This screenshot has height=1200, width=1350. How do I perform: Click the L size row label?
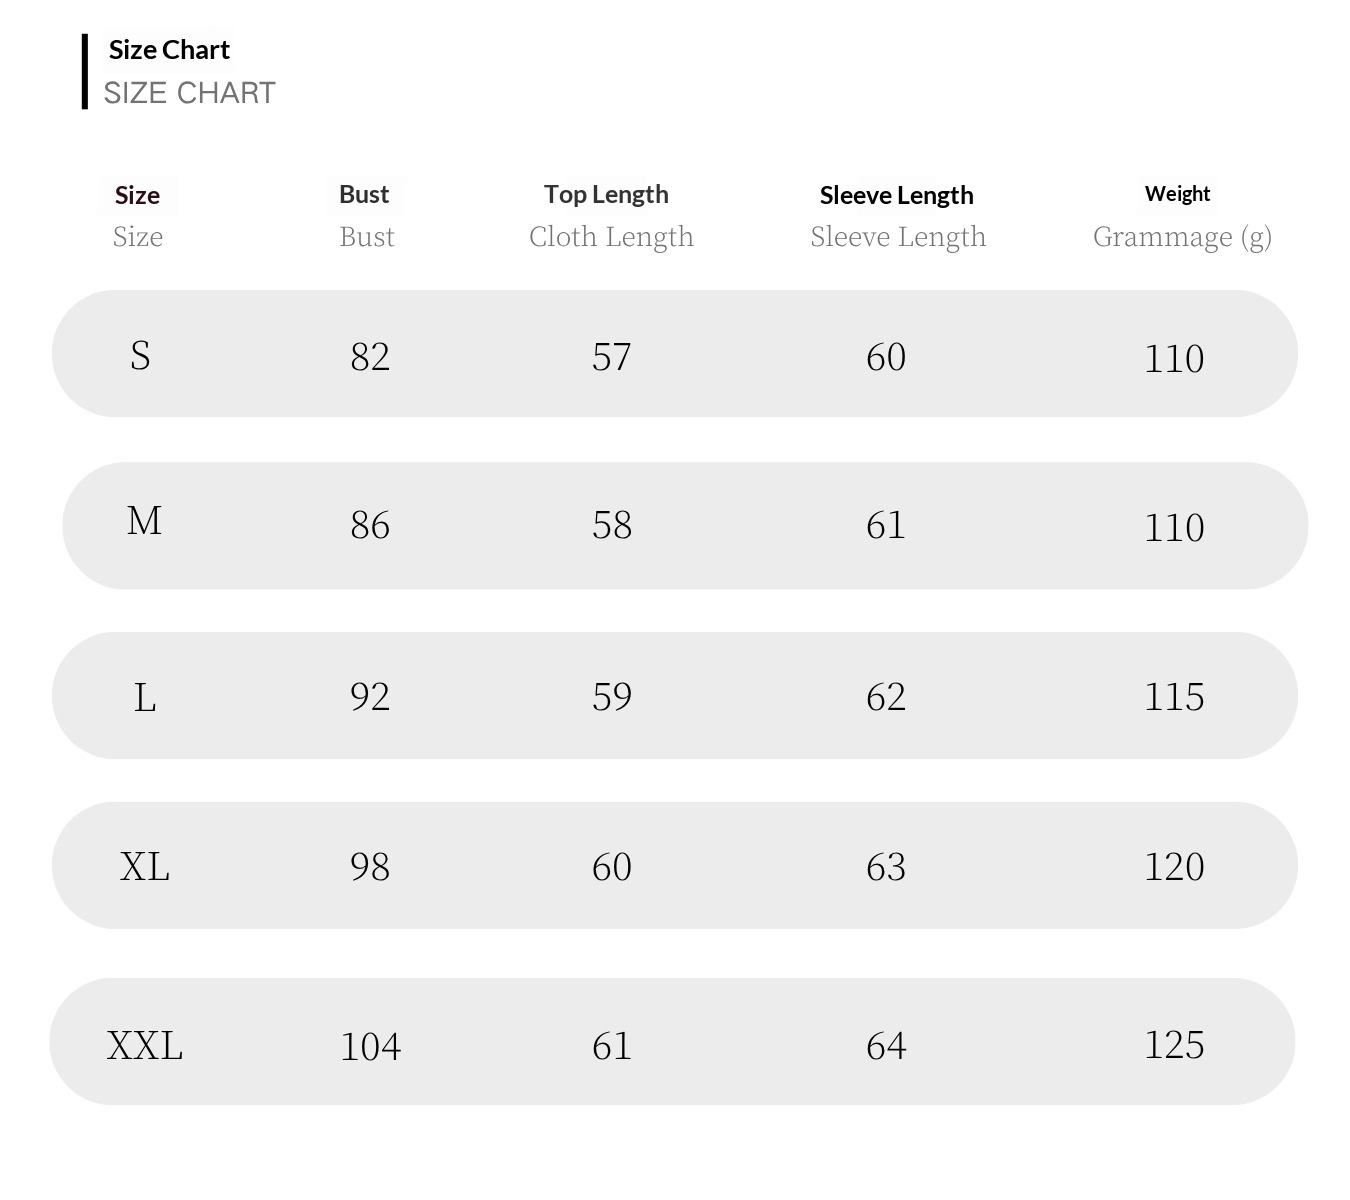(145, 697)
